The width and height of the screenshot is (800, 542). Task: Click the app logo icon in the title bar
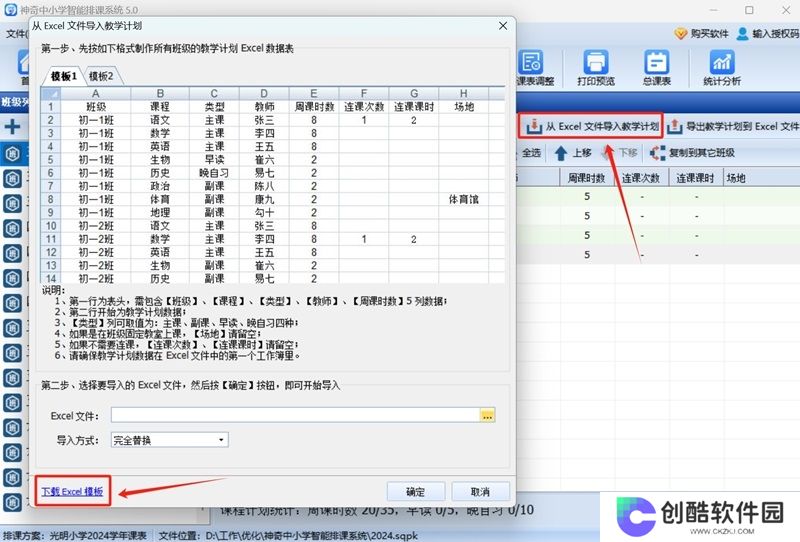pyautogui.click(x=11, y=9)
